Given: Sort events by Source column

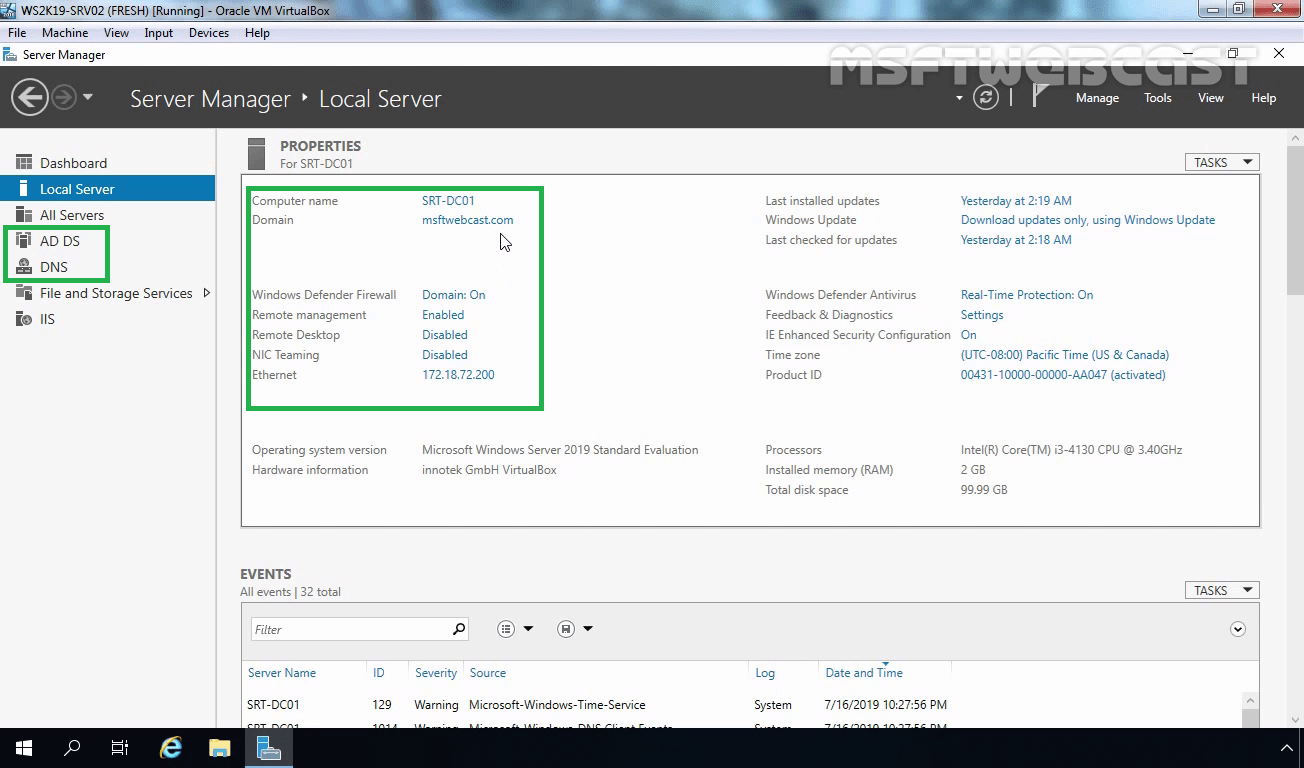Looking at the screenshot, I should (x=488, y=673).
